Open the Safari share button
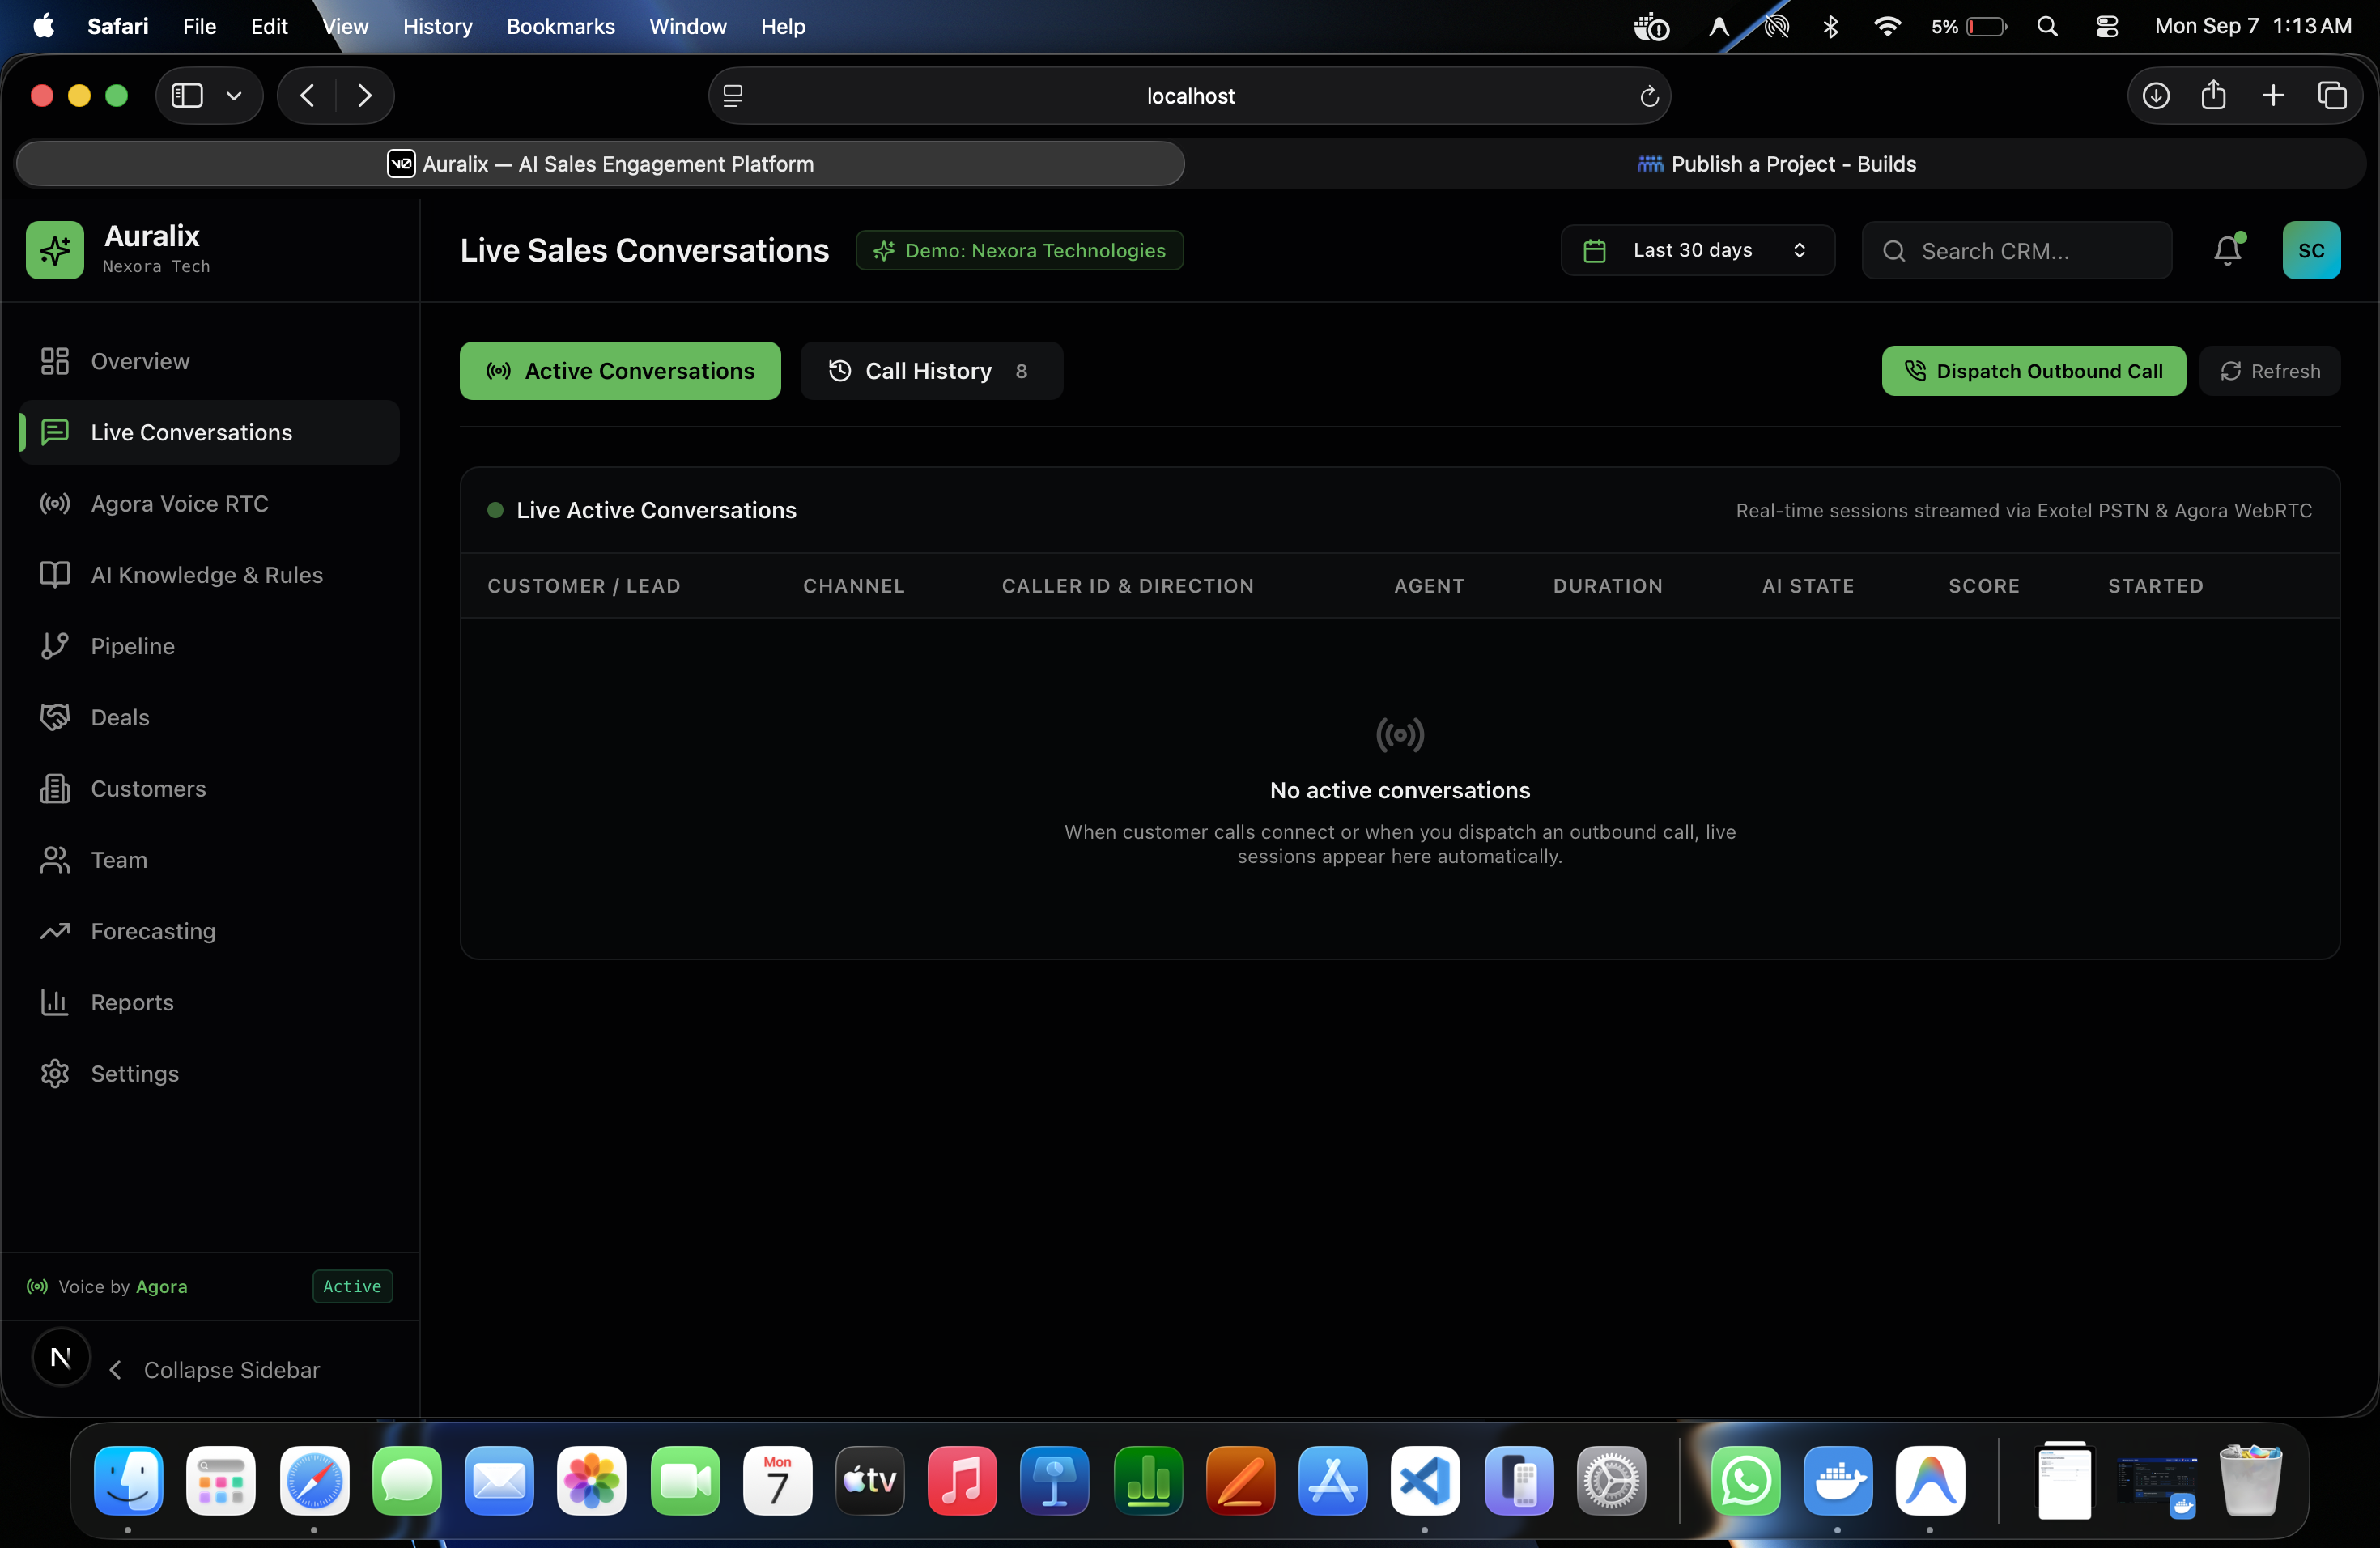The image size is (2380, 1548). pyautogui.click(x=2214, y=95)
